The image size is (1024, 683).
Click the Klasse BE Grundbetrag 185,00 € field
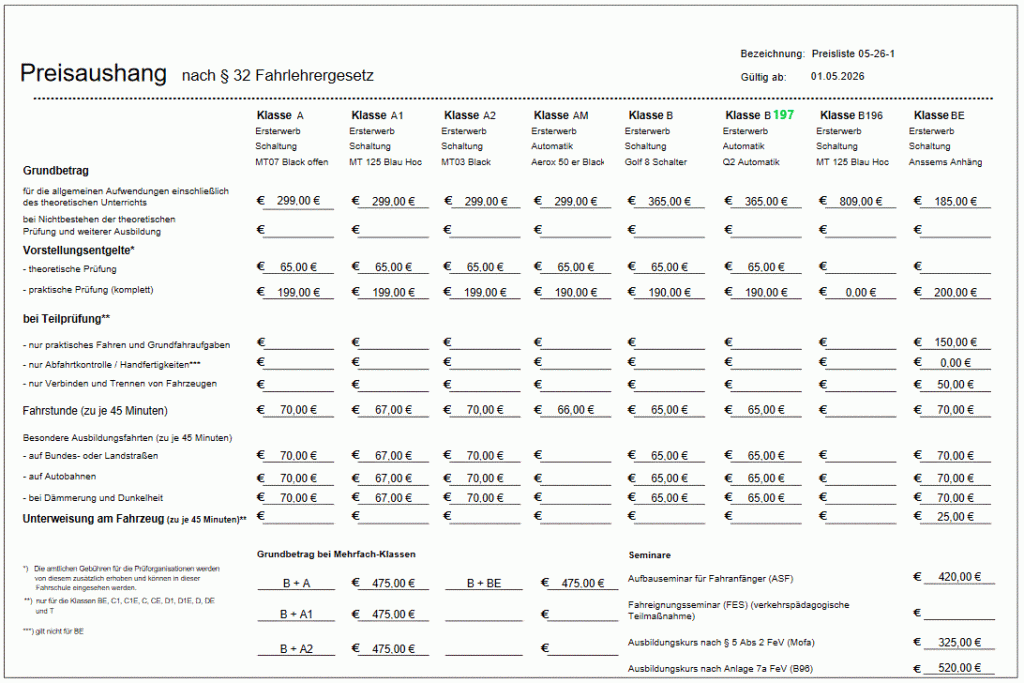click(x=957, y=201)
